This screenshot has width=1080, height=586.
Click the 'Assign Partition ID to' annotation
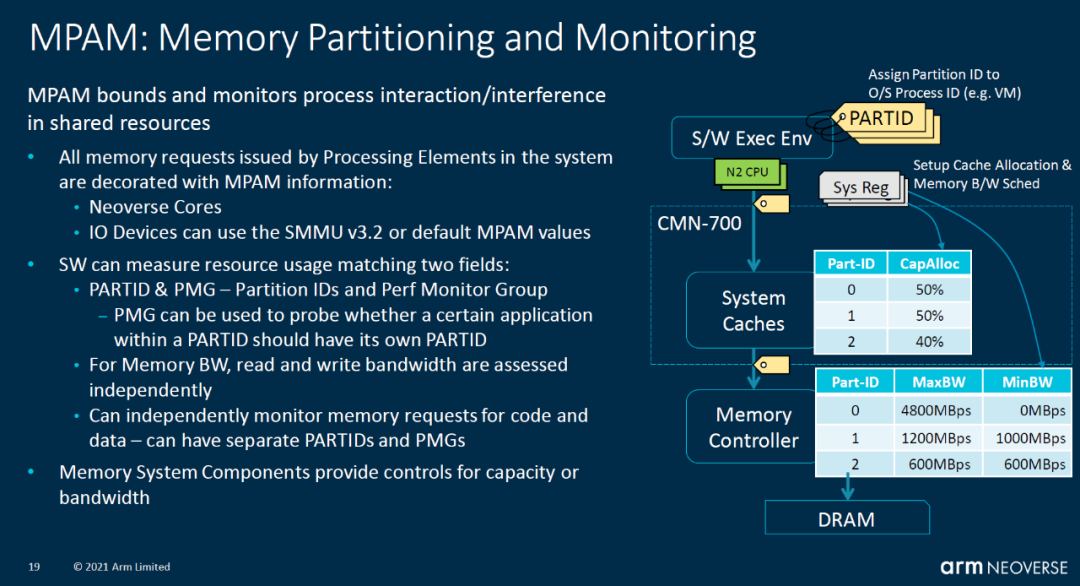[x=933, y=74]
